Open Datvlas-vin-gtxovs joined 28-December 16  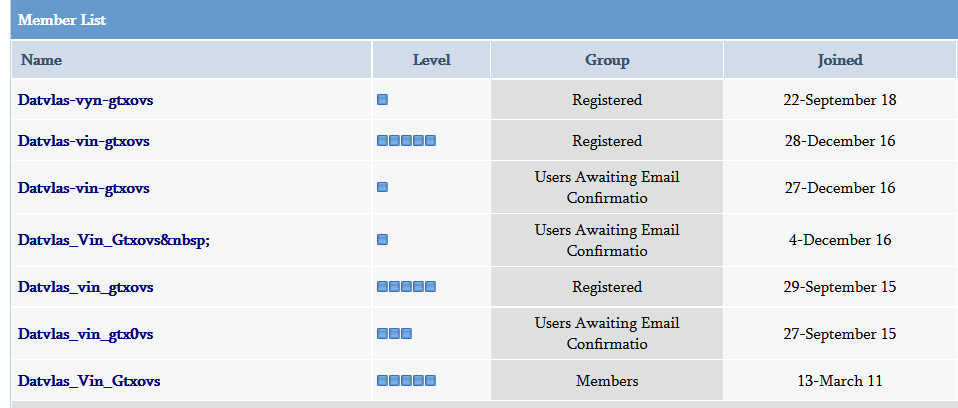pyautogui.click(x=83, y=141)
